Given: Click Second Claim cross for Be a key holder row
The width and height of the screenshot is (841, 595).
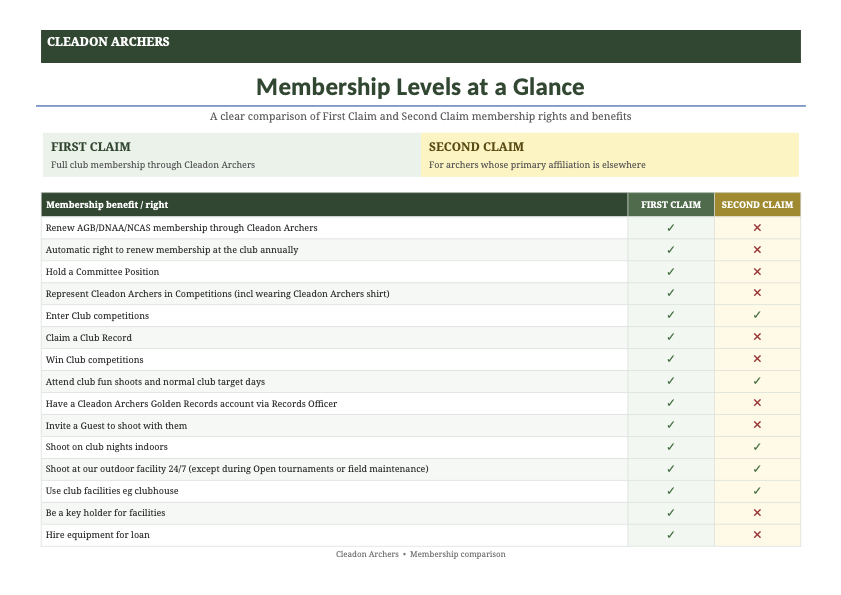Looking at the screenshot, I should [757, 513].
